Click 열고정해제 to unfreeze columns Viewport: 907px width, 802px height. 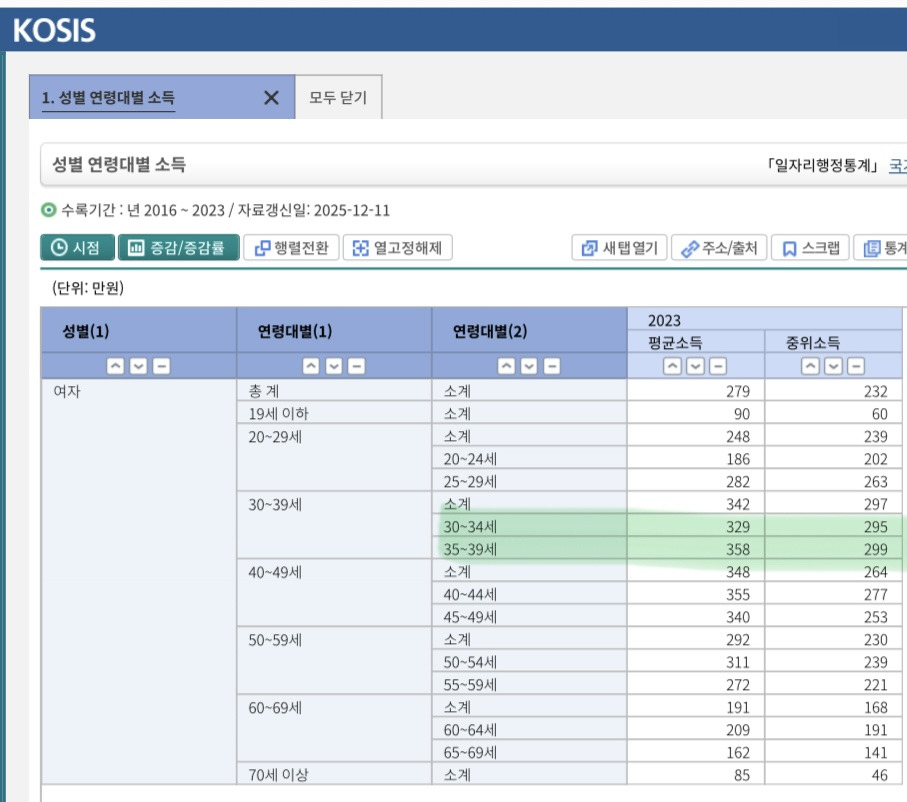click(398, 248)
